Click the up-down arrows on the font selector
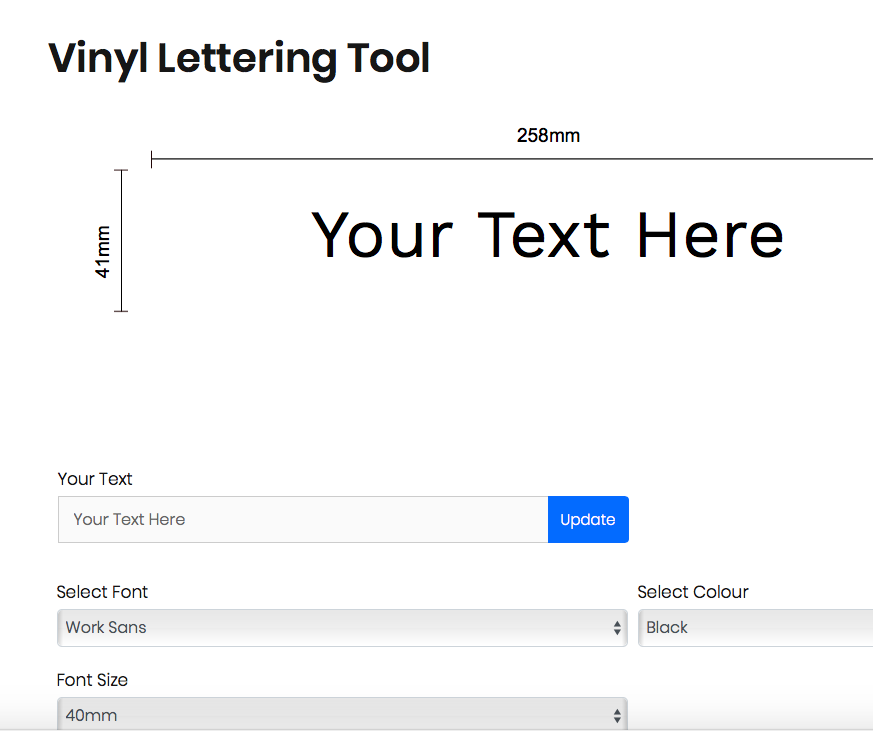This screenshot has height=731, width=873. click(617, 628)
